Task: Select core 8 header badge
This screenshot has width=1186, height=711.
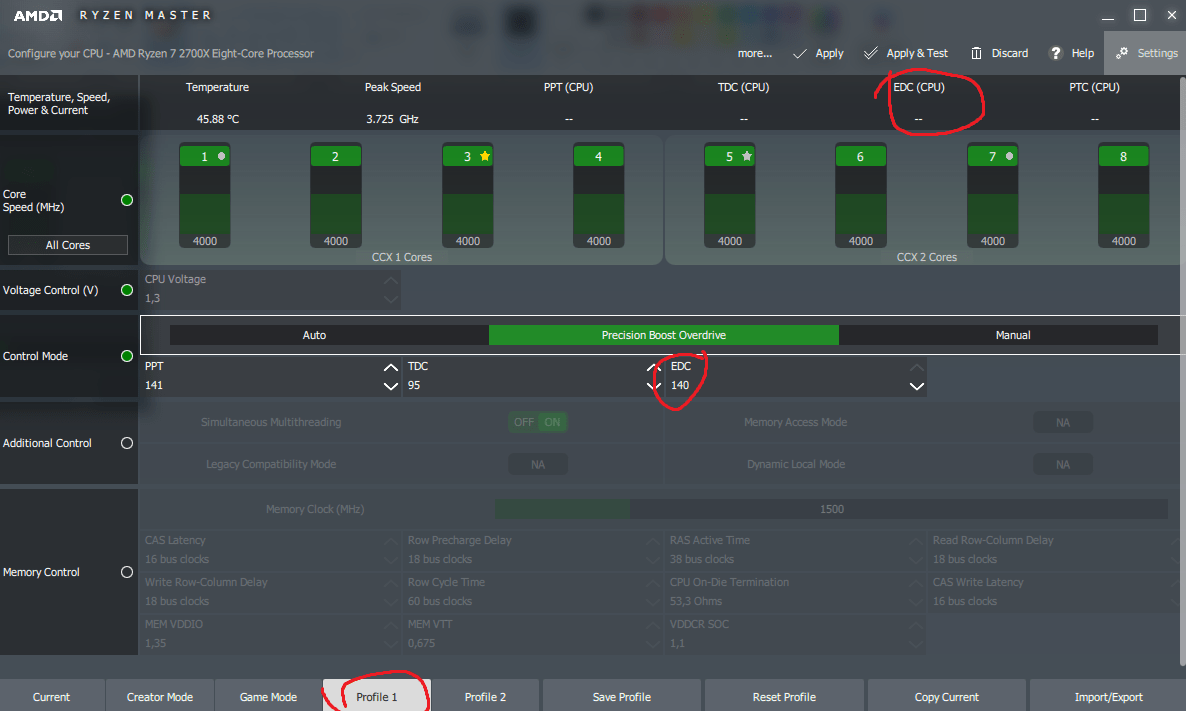Action: tap(1123, 156)
